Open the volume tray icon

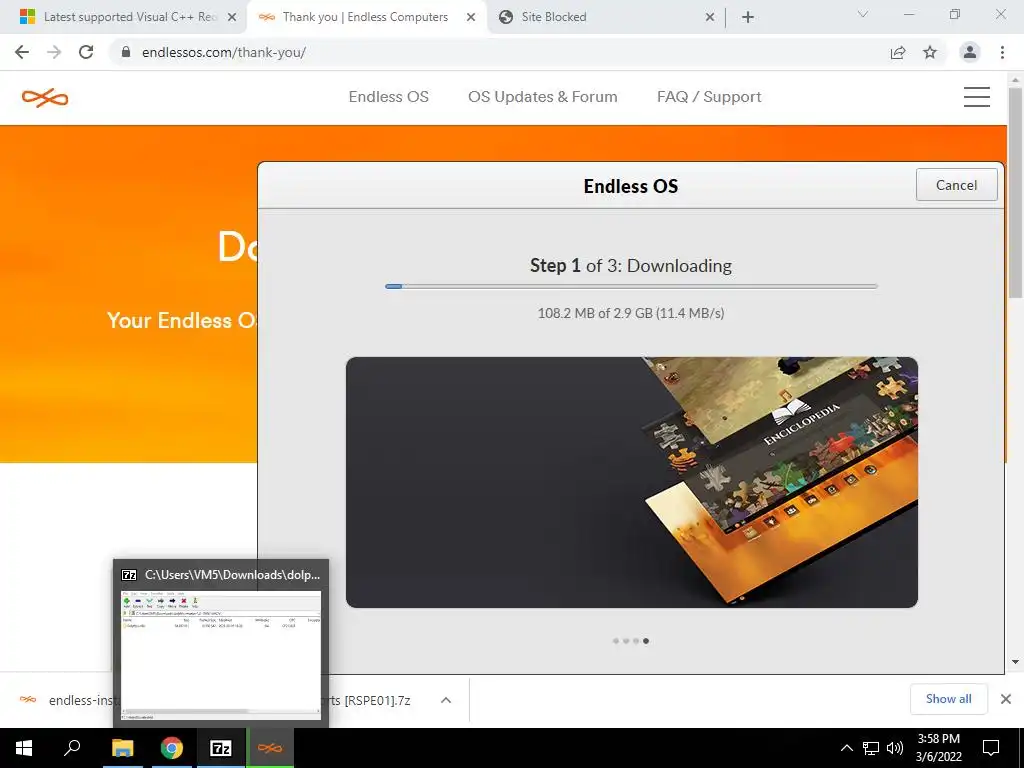click(x=895, y=748)
